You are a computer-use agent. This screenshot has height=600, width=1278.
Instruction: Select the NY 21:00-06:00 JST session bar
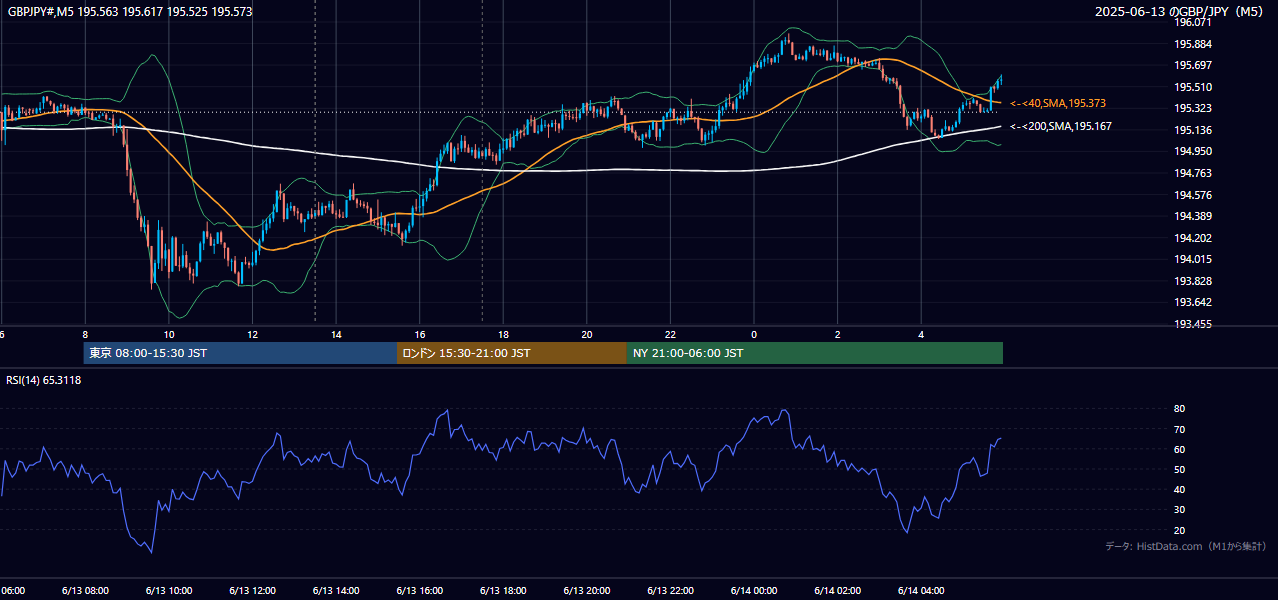pyautogui.click(x=815, y=353)
